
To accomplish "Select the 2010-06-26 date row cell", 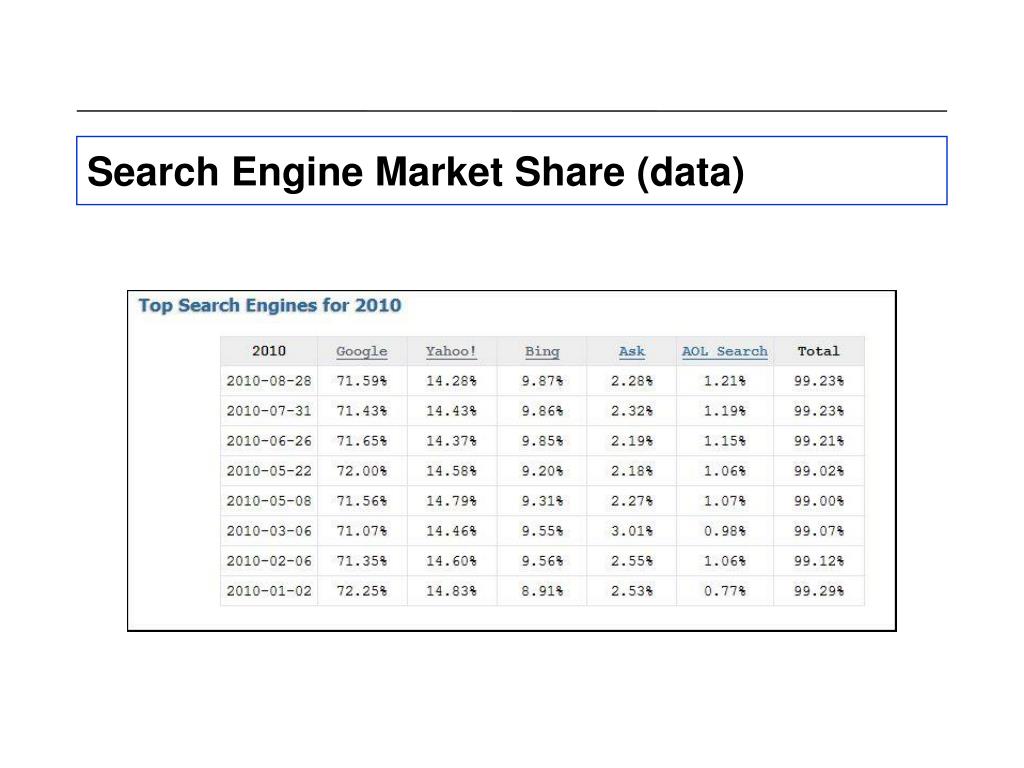I will click(269, 441).
